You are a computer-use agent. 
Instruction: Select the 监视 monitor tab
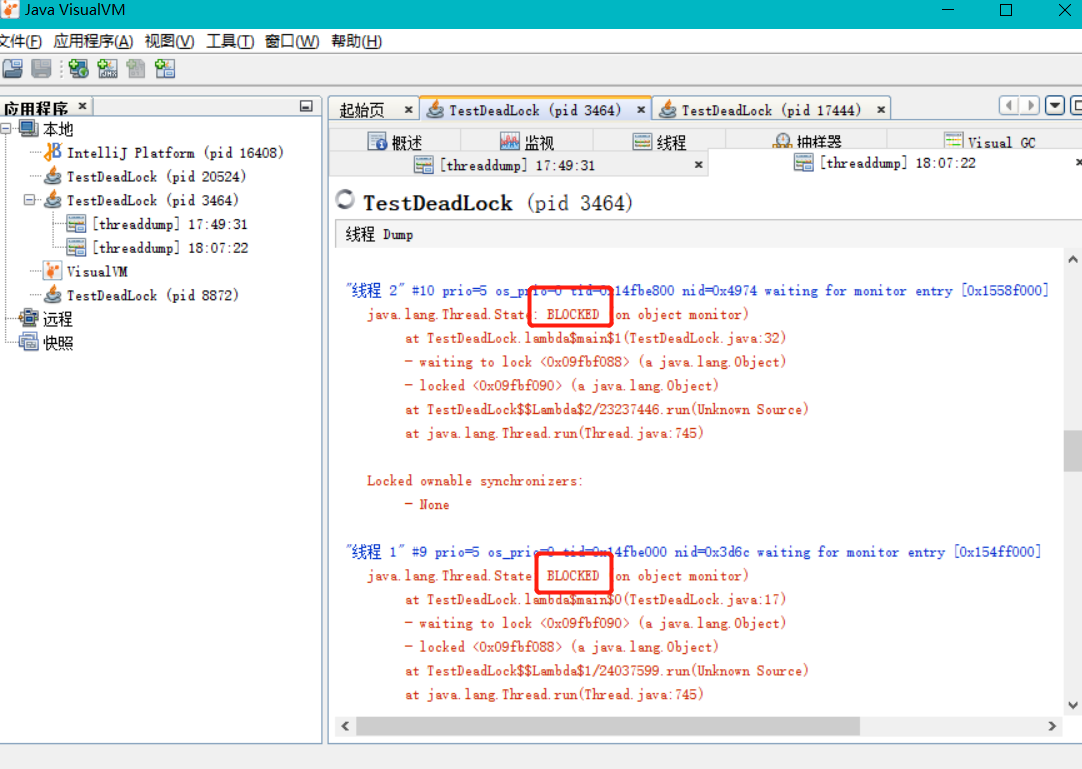click(527, 142)
